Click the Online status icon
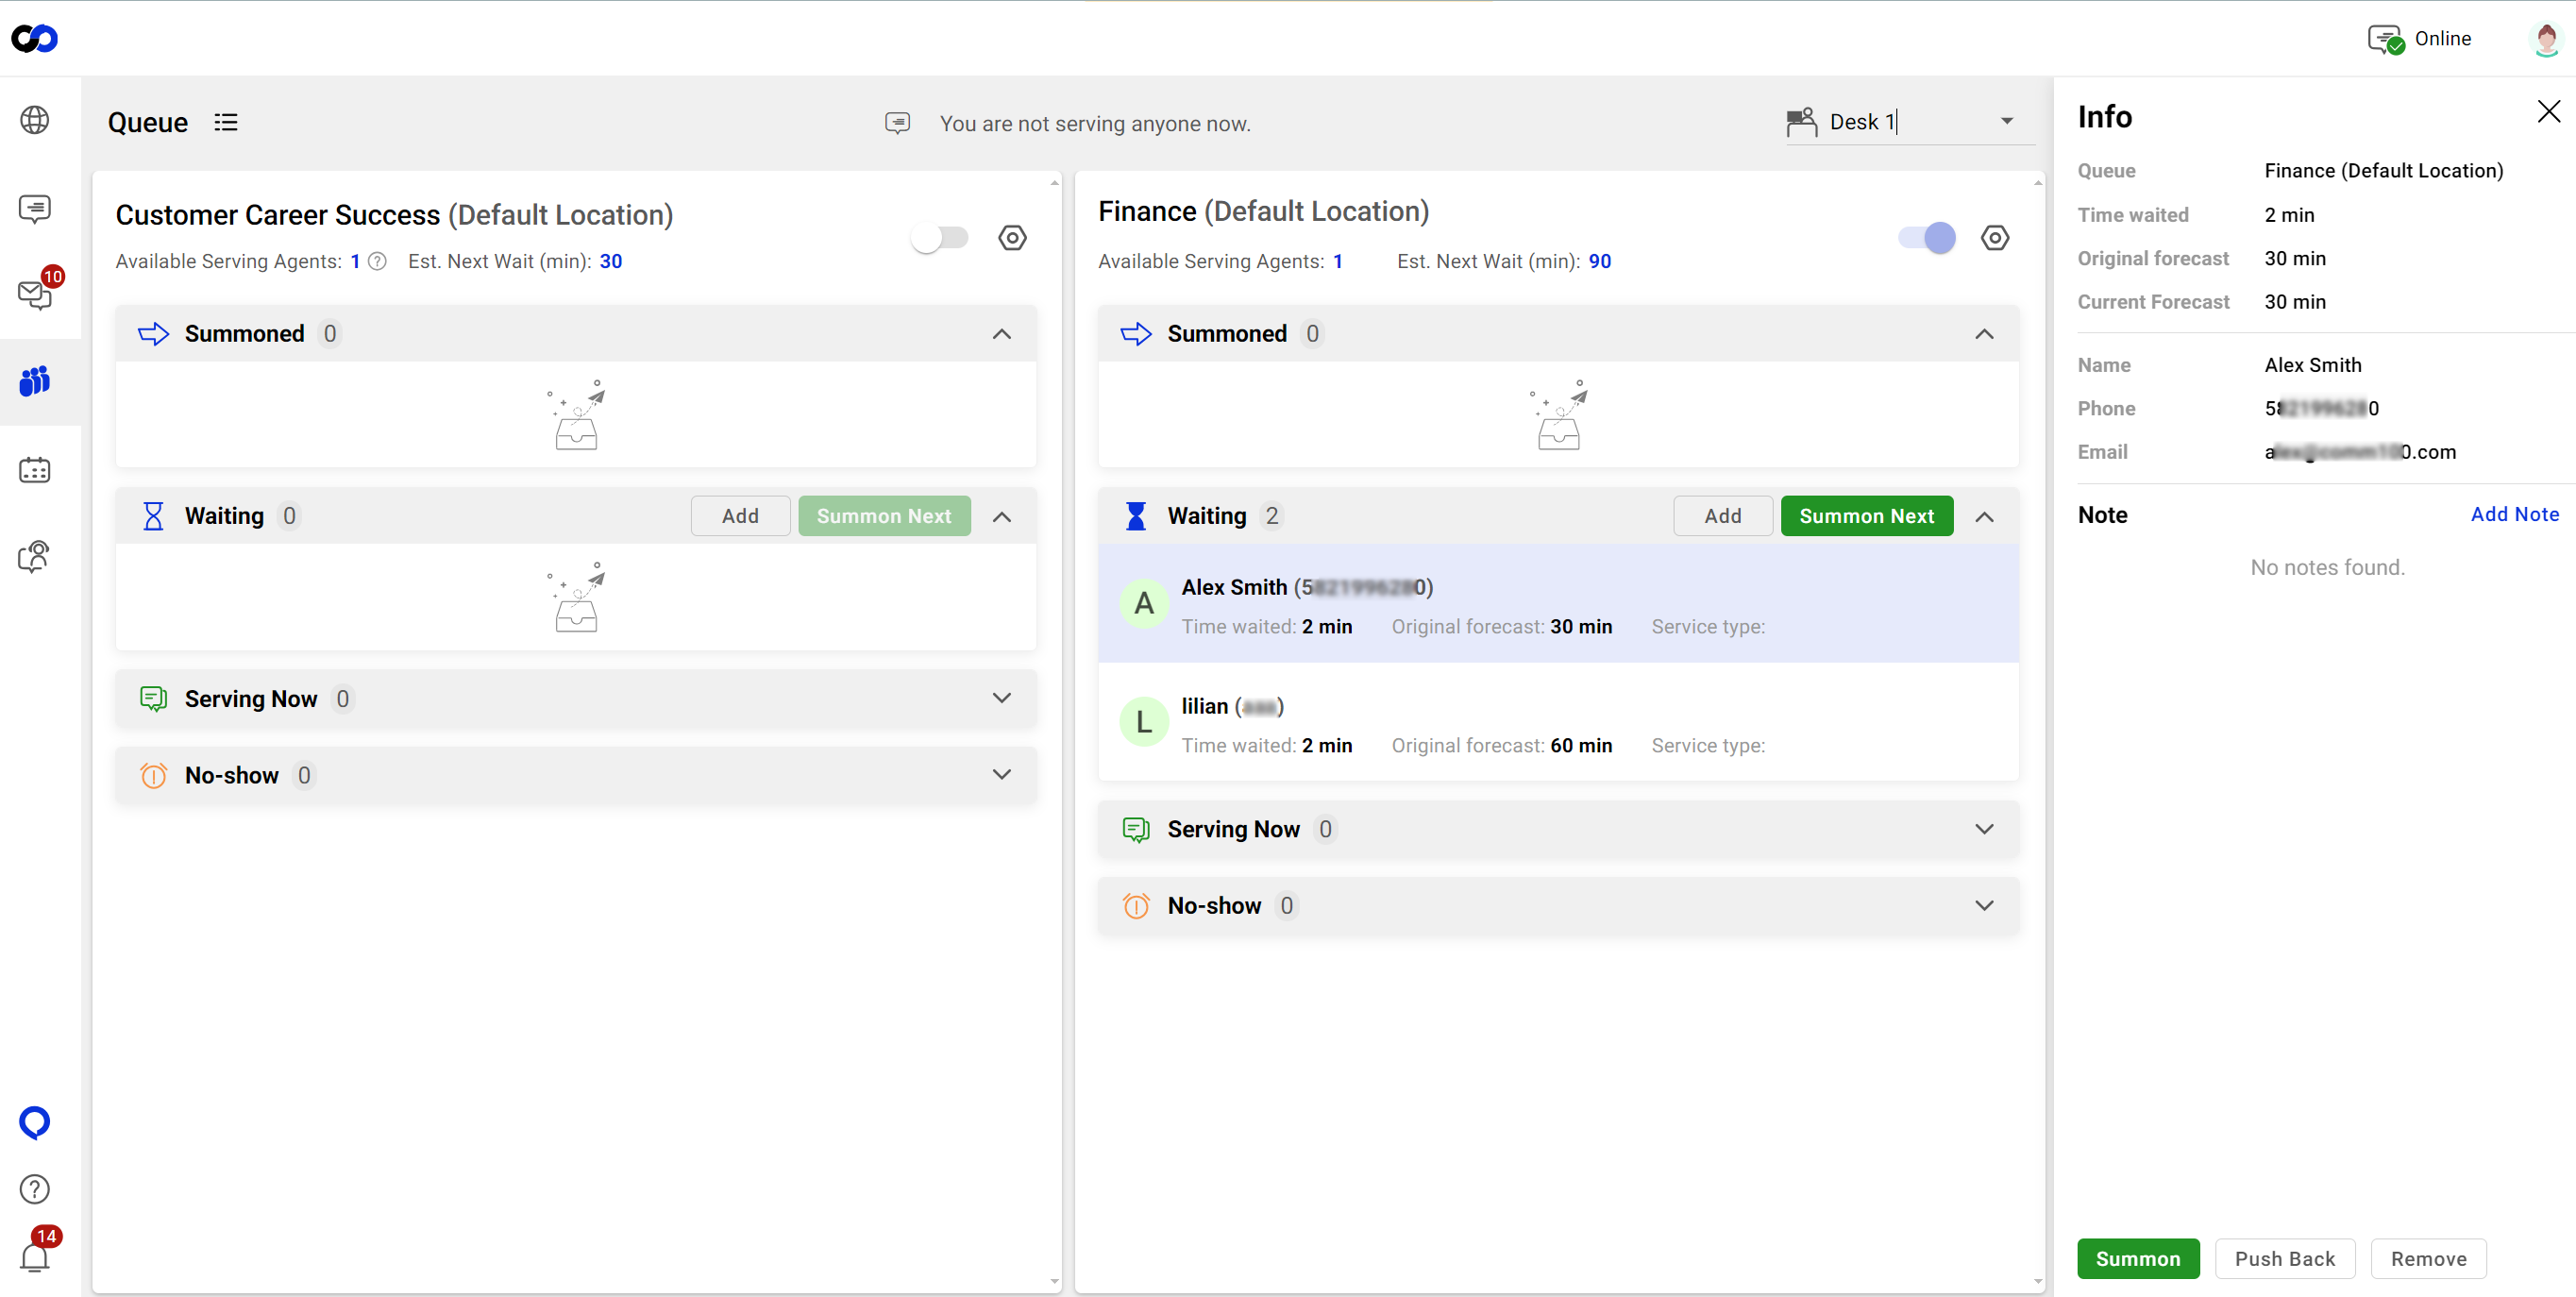Viewport: 2576px width, 1297px height. (x=2387, y=40)
